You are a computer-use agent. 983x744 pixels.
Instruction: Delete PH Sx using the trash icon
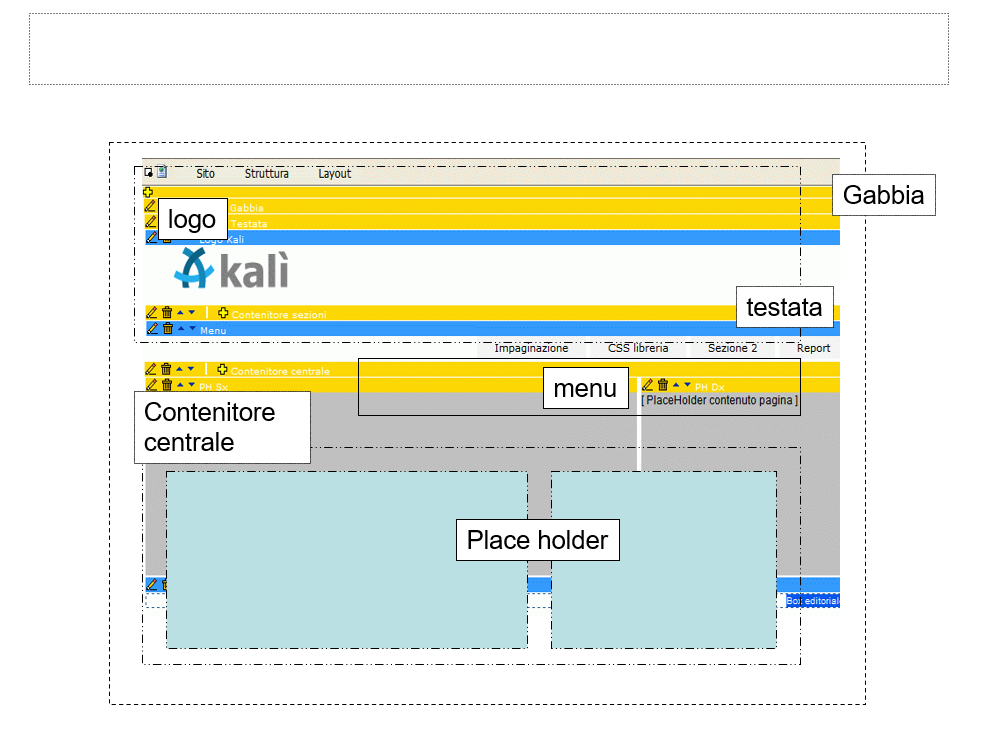[167, 385]
